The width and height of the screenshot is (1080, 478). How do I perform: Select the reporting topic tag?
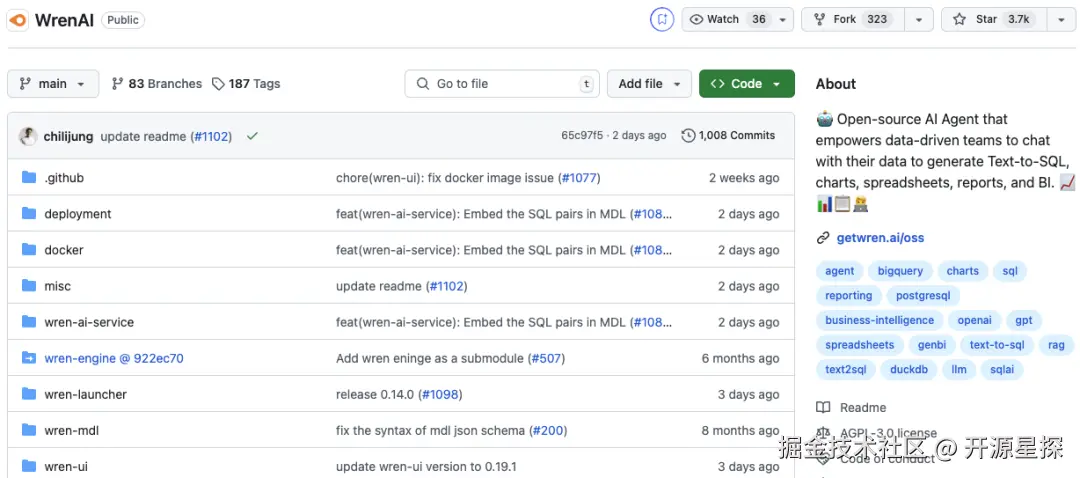pyautogui.click(x=849, y=295)
